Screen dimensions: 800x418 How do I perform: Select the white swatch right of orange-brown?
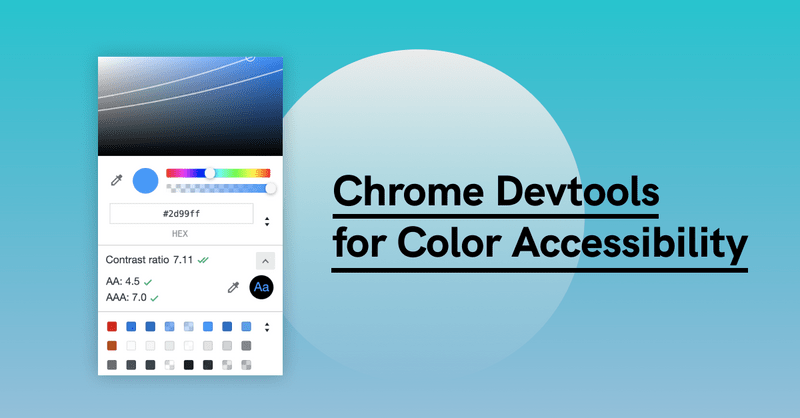tap(131, 346)
